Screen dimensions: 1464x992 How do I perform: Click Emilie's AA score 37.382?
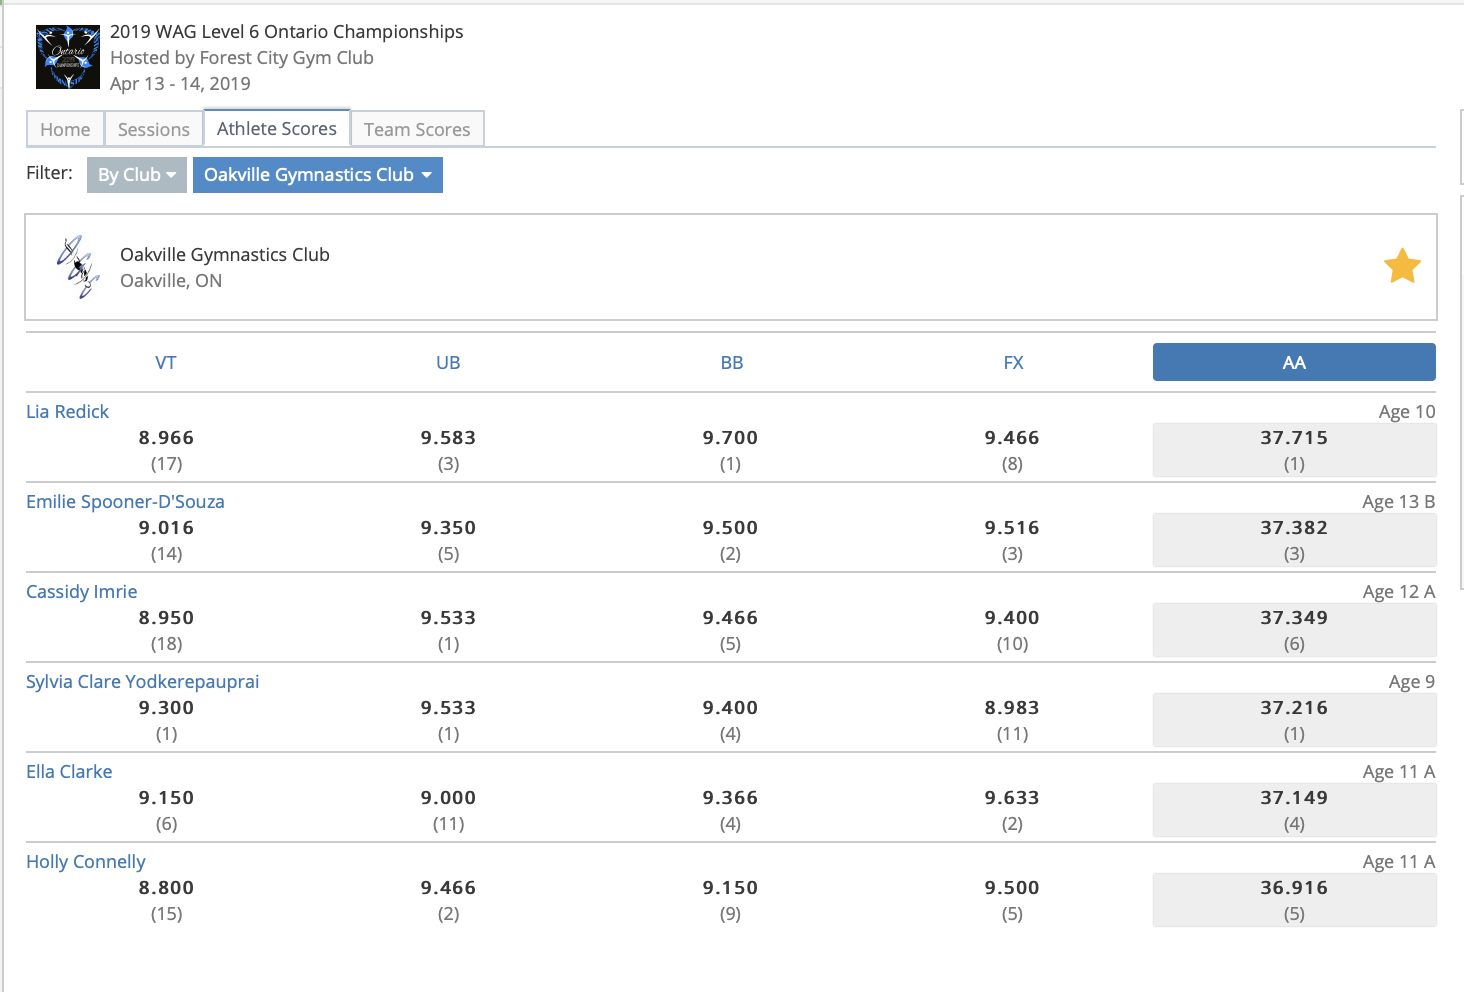click(x=1294, y=528)
